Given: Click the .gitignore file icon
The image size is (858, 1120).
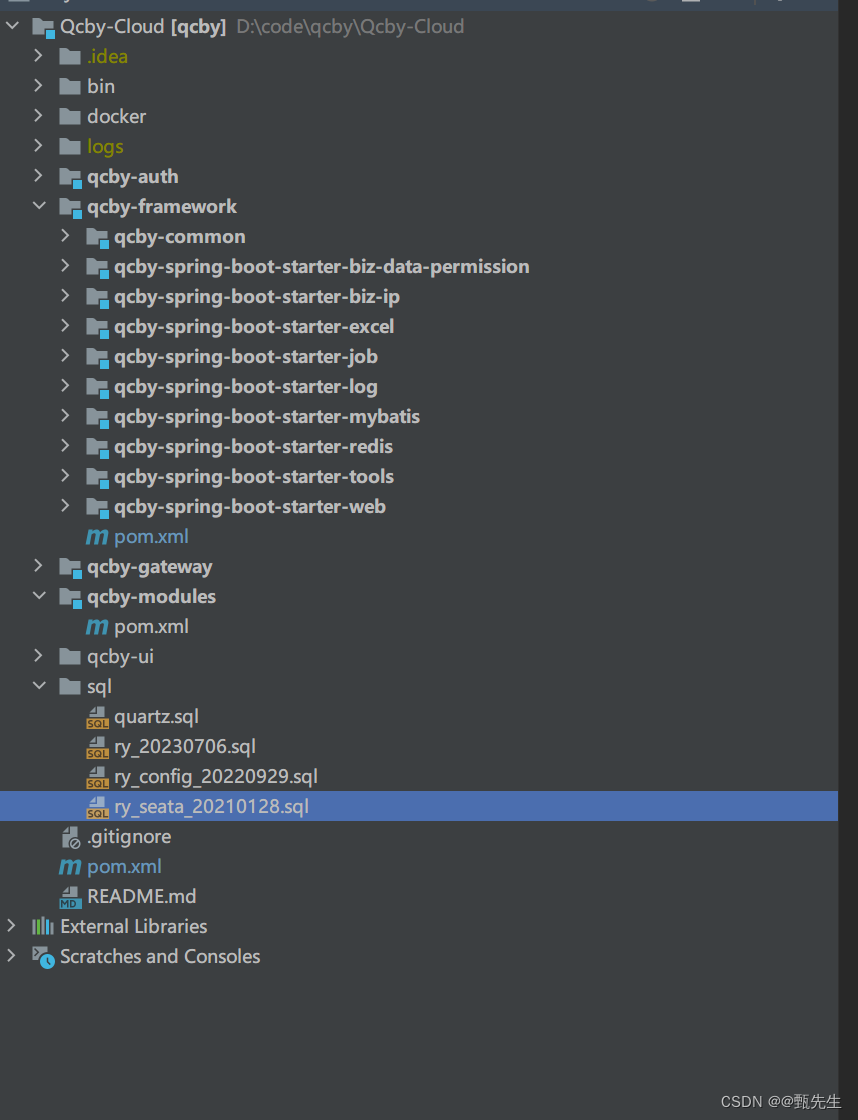Looking at the screenshot, I should coord(69,836).
